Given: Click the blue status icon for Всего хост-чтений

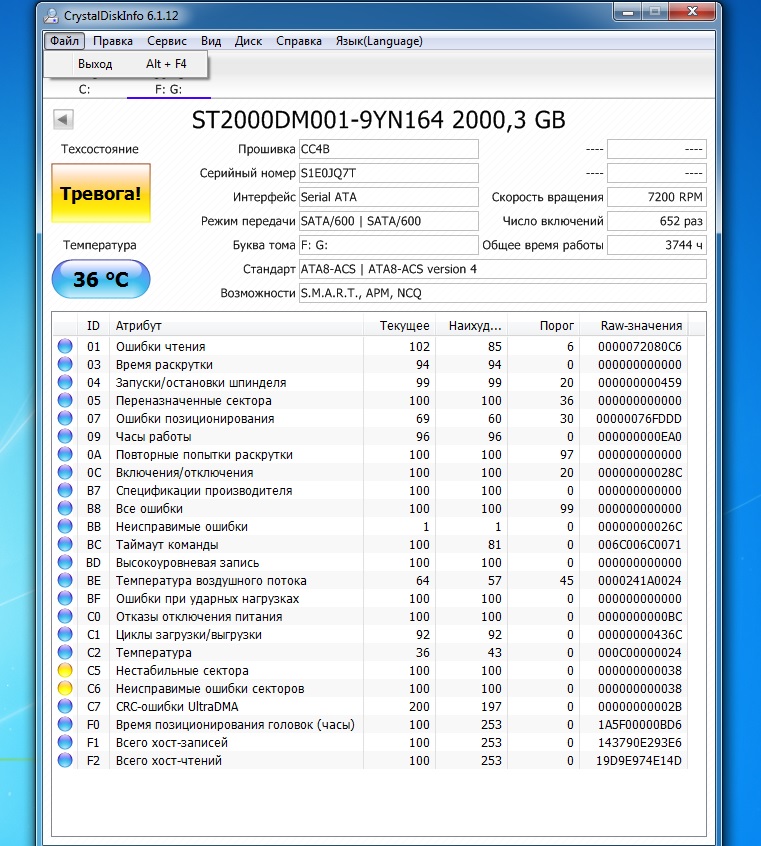Looking at the screenshot, I should [65, 761].
